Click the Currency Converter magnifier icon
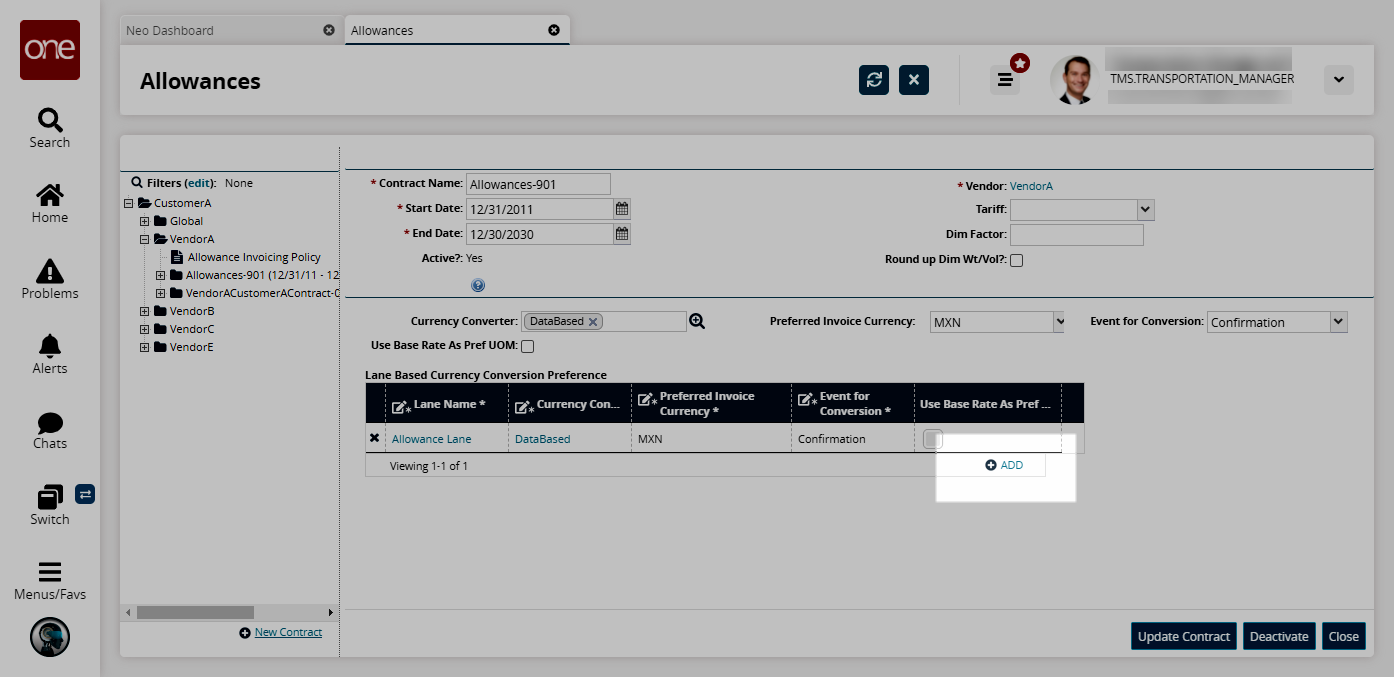Viewport: 1394px width, 677px height. 697,322
